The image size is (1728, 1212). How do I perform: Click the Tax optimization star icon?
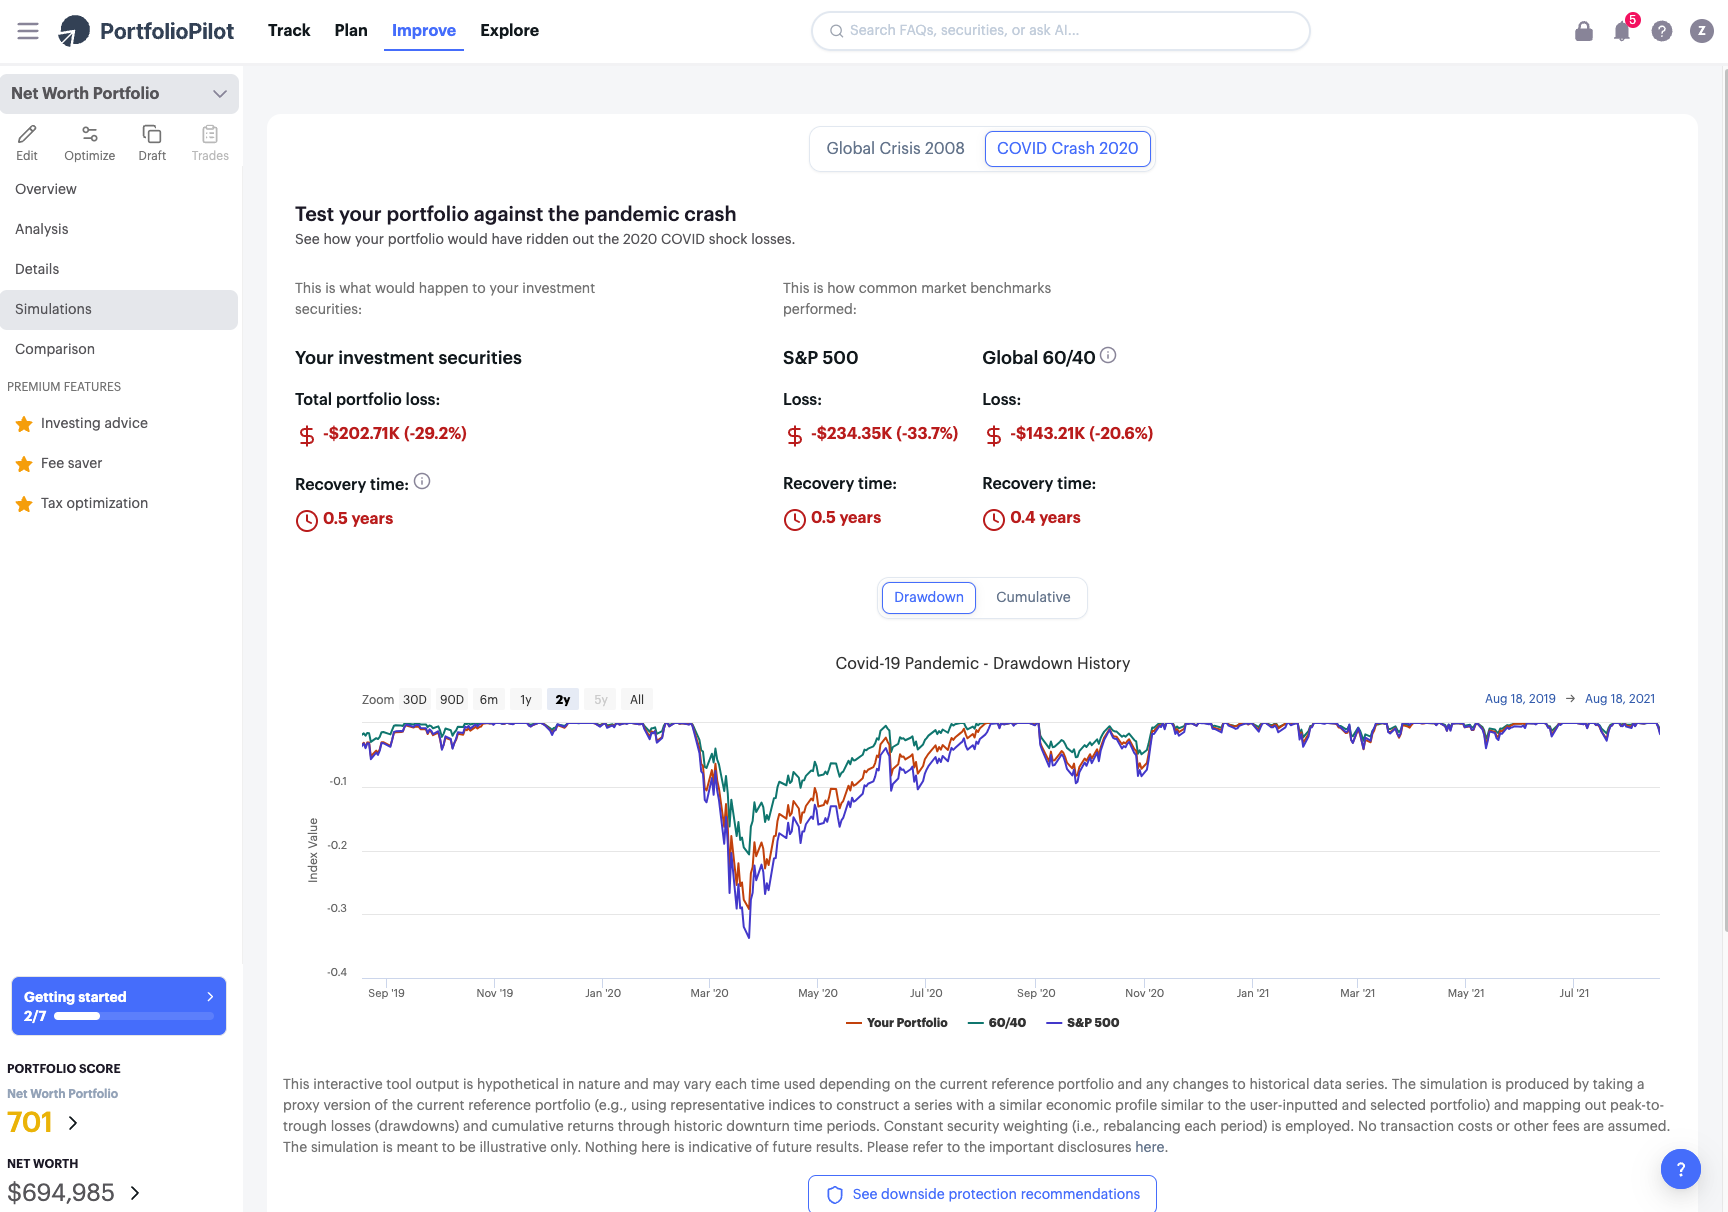click(x=24, y=504)
